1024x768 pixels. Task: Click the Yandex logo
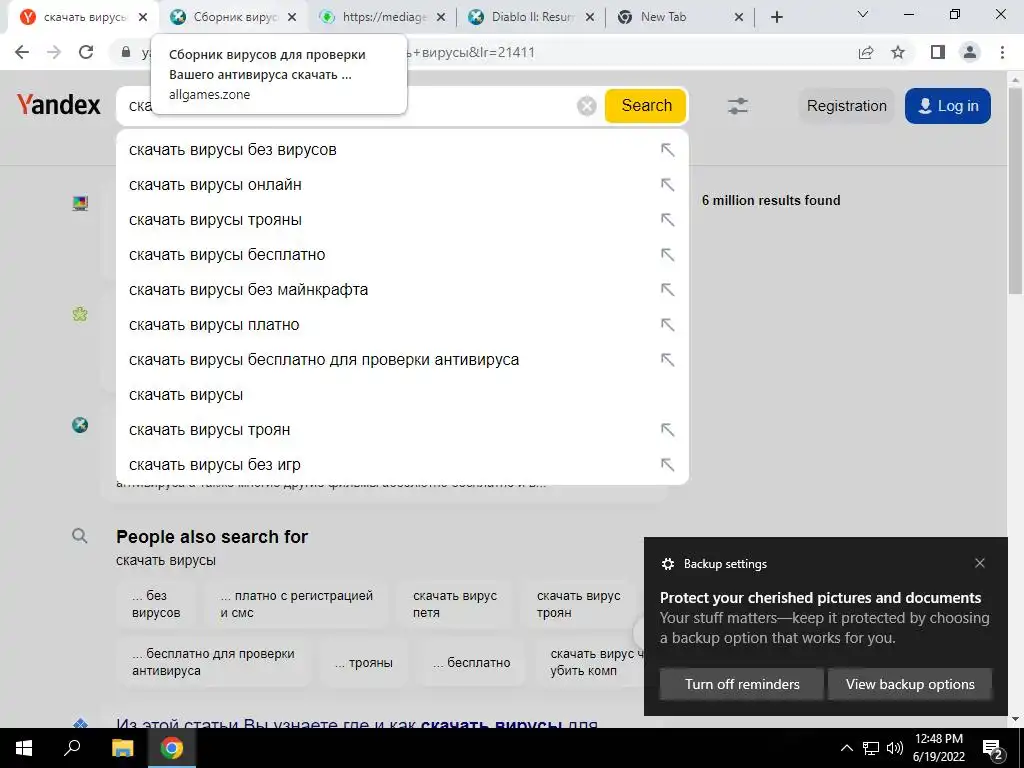tap(59, 104)
